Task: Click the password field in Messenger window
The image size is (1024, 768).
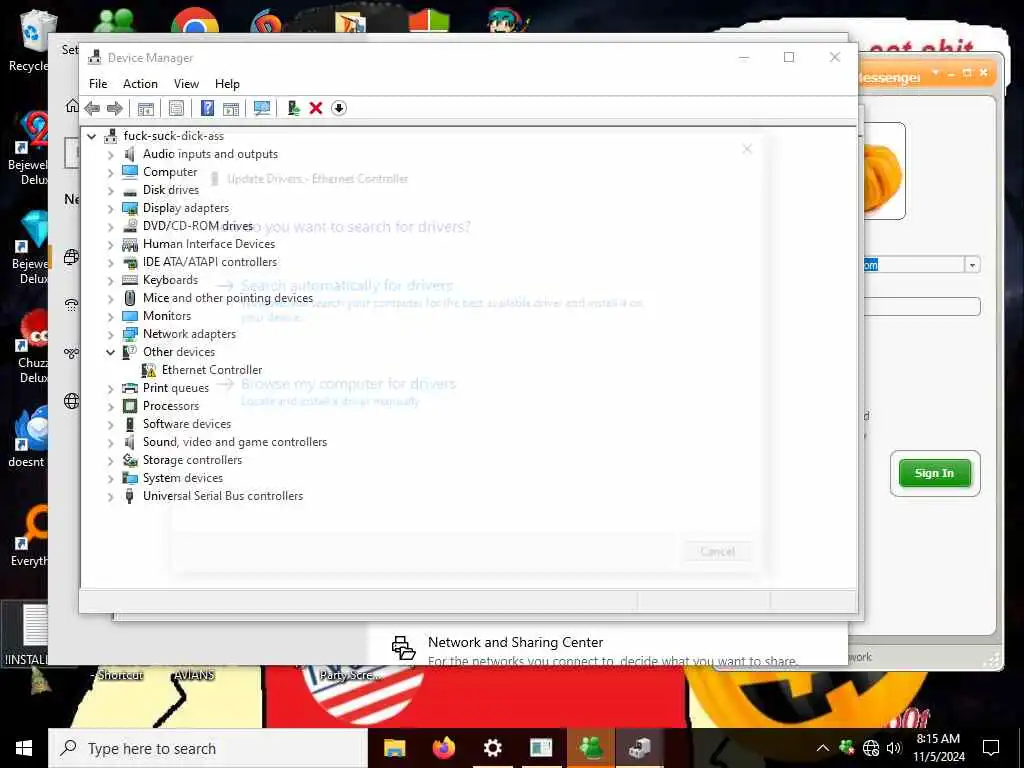Action: tap(921, 306)
